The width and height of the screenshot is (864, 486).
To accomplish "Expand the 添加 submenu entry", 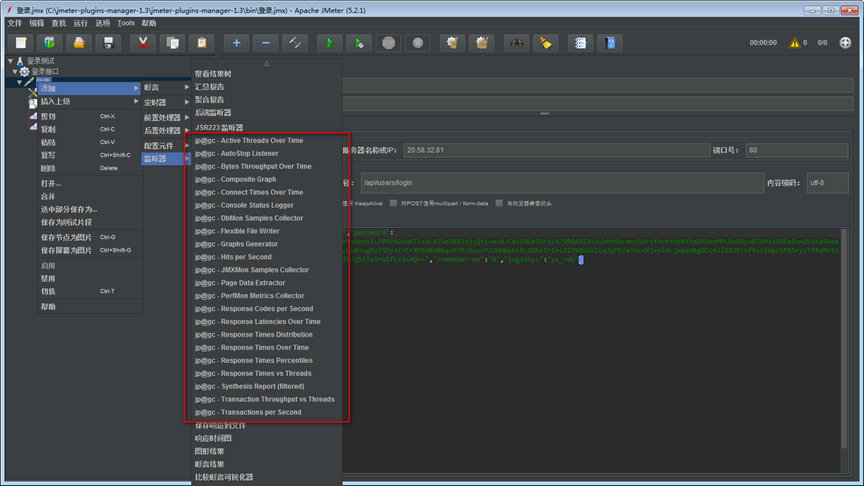I will (89, 88).
